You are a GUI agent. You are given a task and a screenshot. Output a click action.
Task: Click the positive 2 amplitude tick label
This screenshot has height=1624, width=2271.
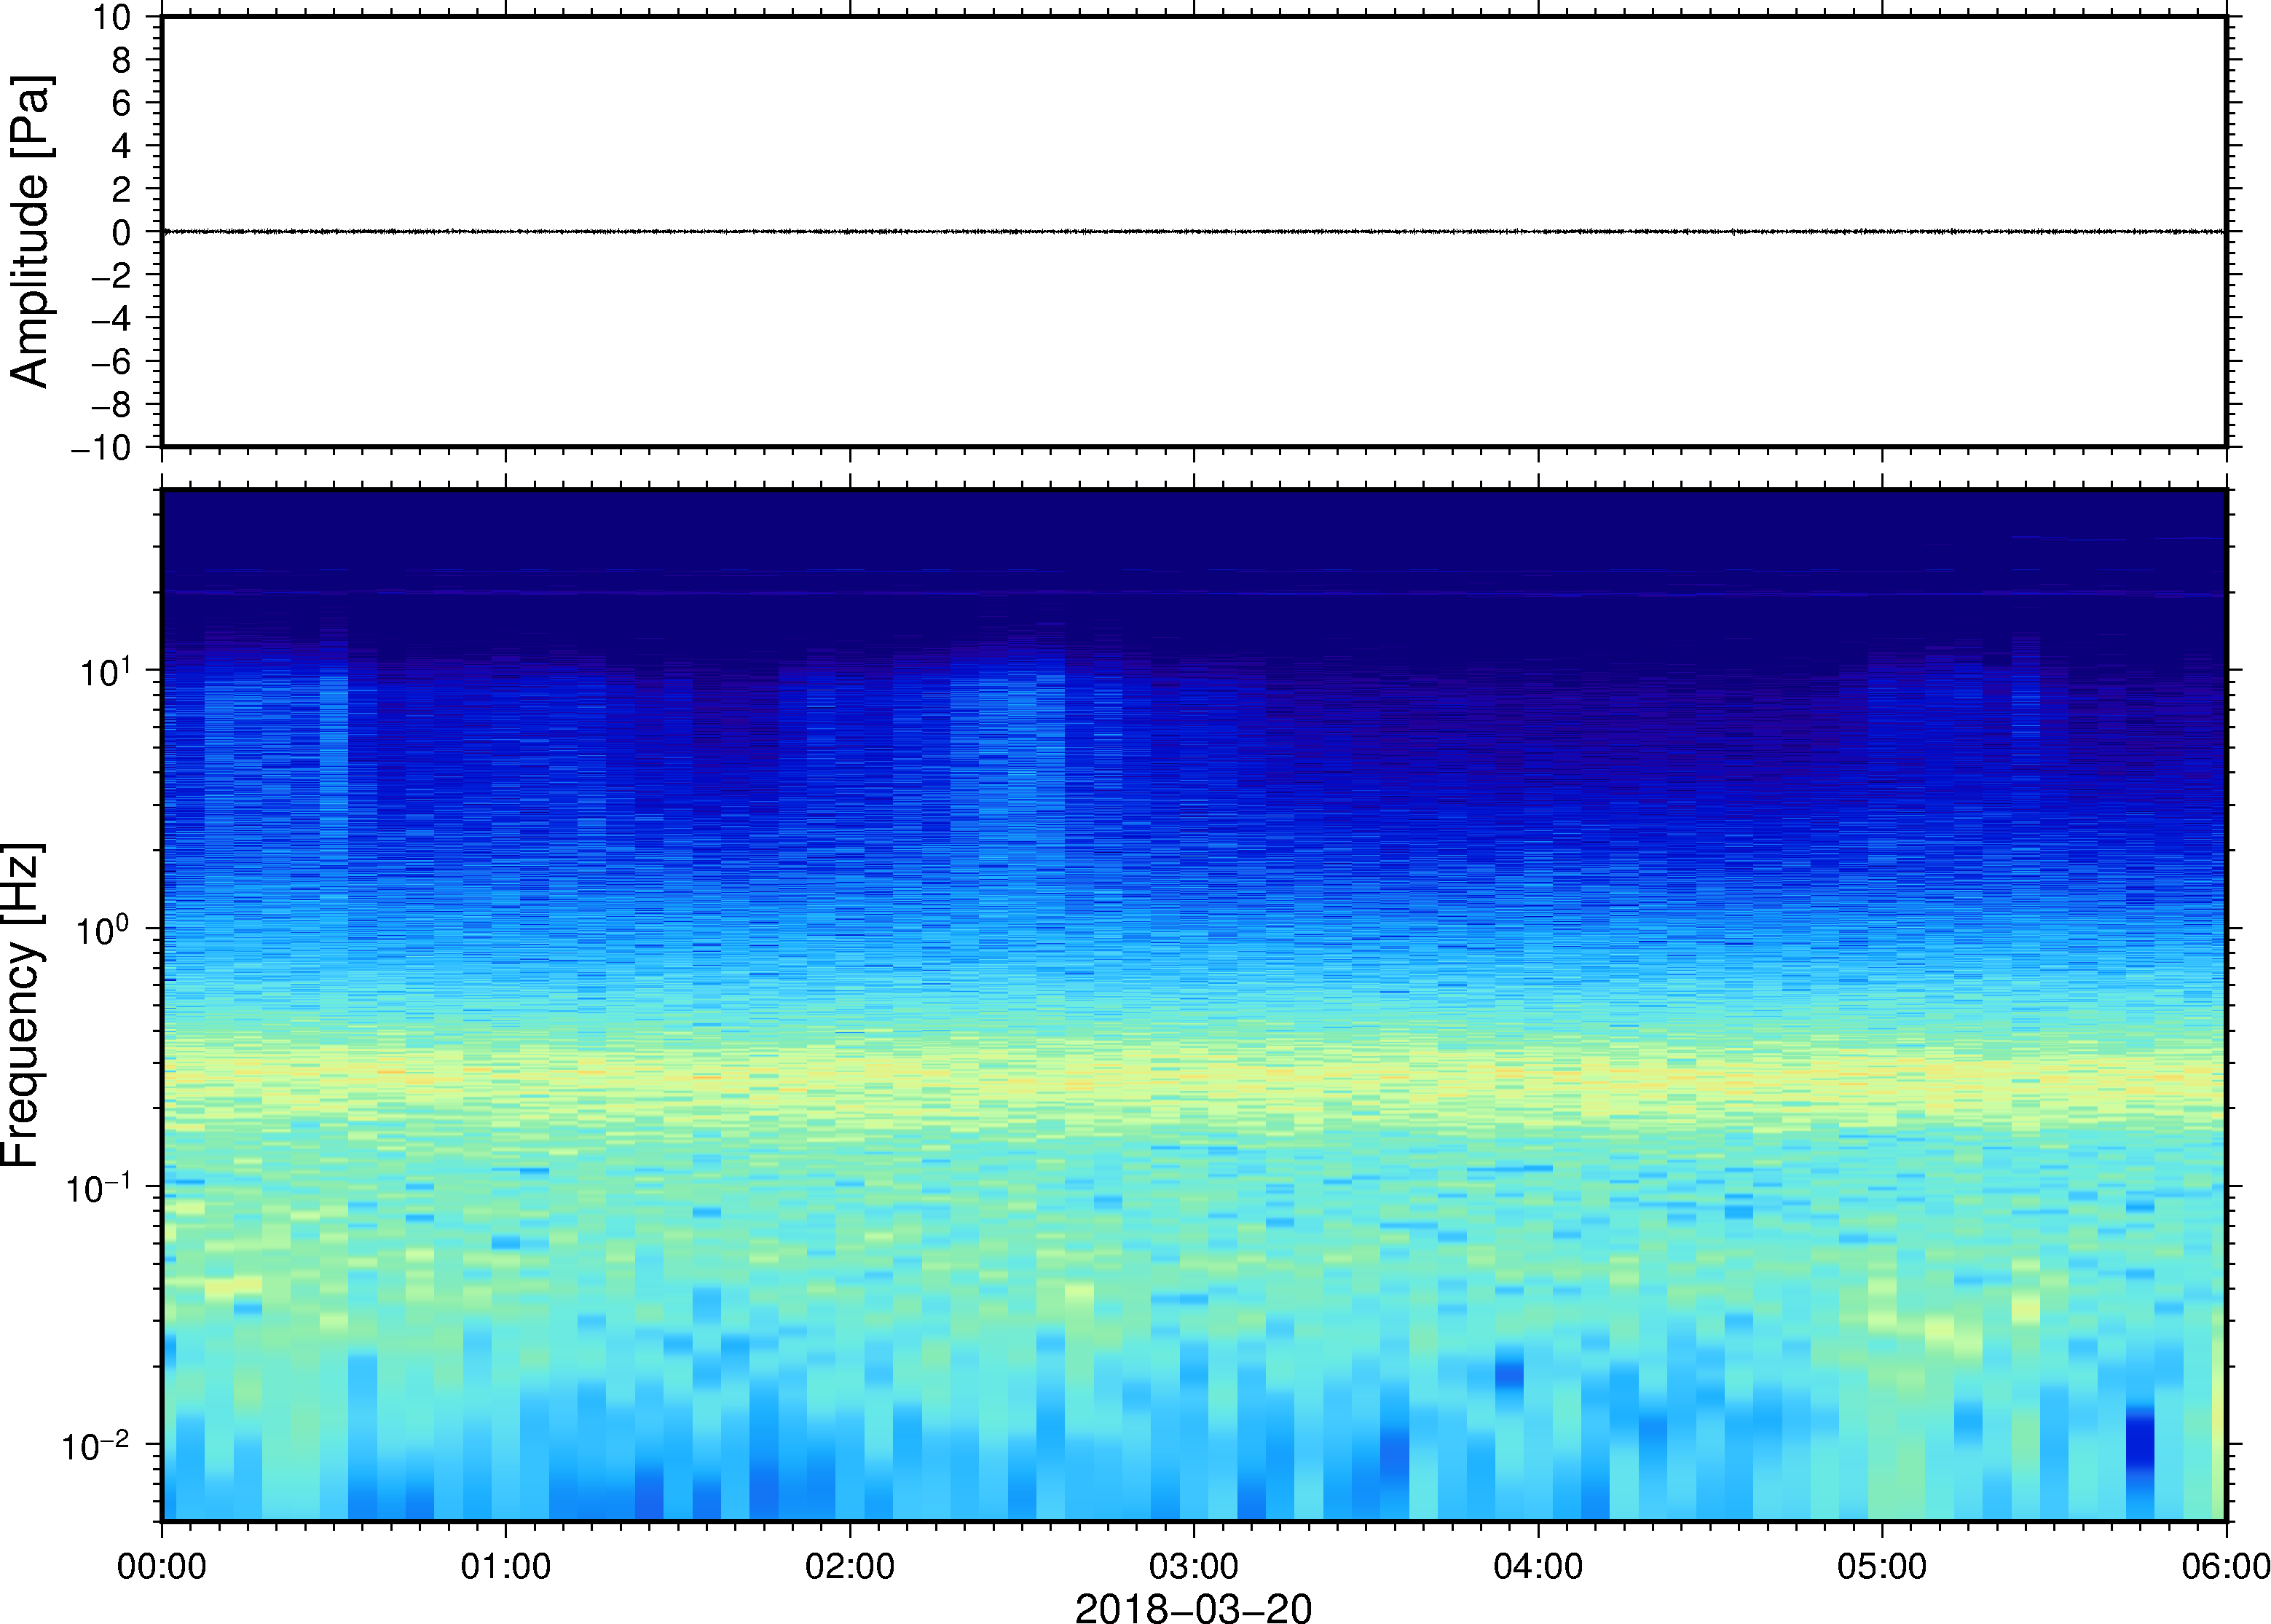(122, 189)
